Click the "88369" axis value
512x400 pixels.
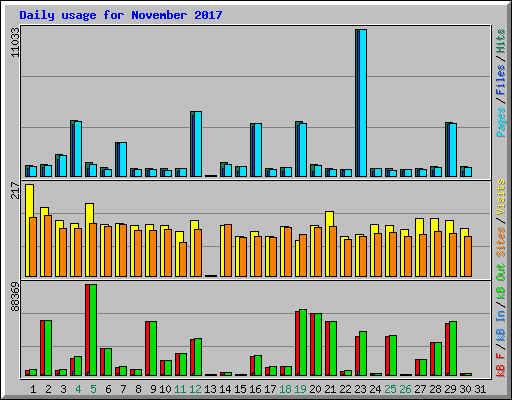click(15, 296)
